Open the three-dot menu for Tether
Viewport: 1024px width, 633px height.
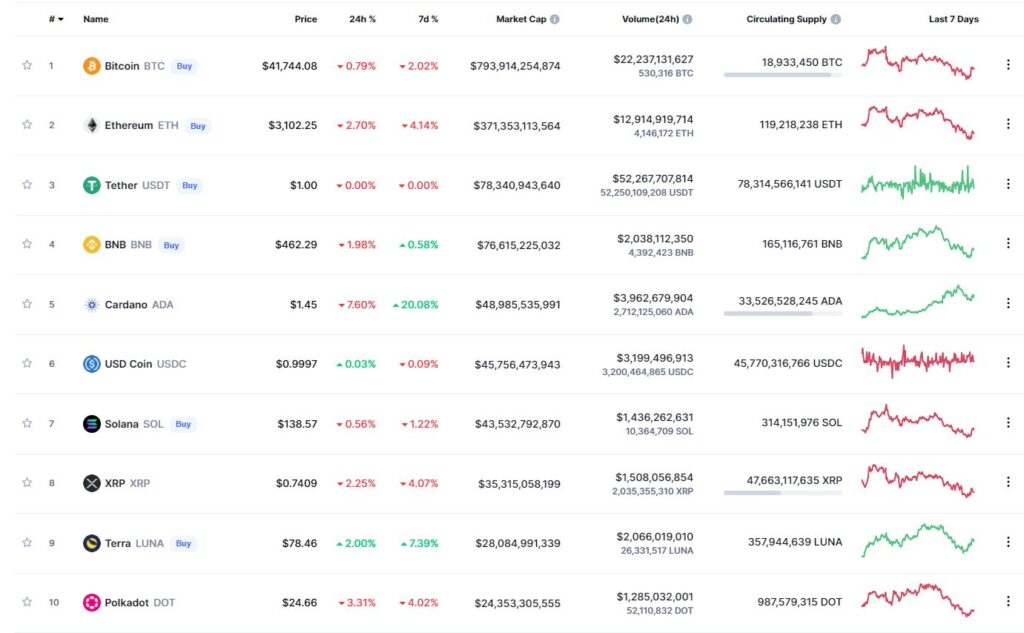coord(1008,184)
